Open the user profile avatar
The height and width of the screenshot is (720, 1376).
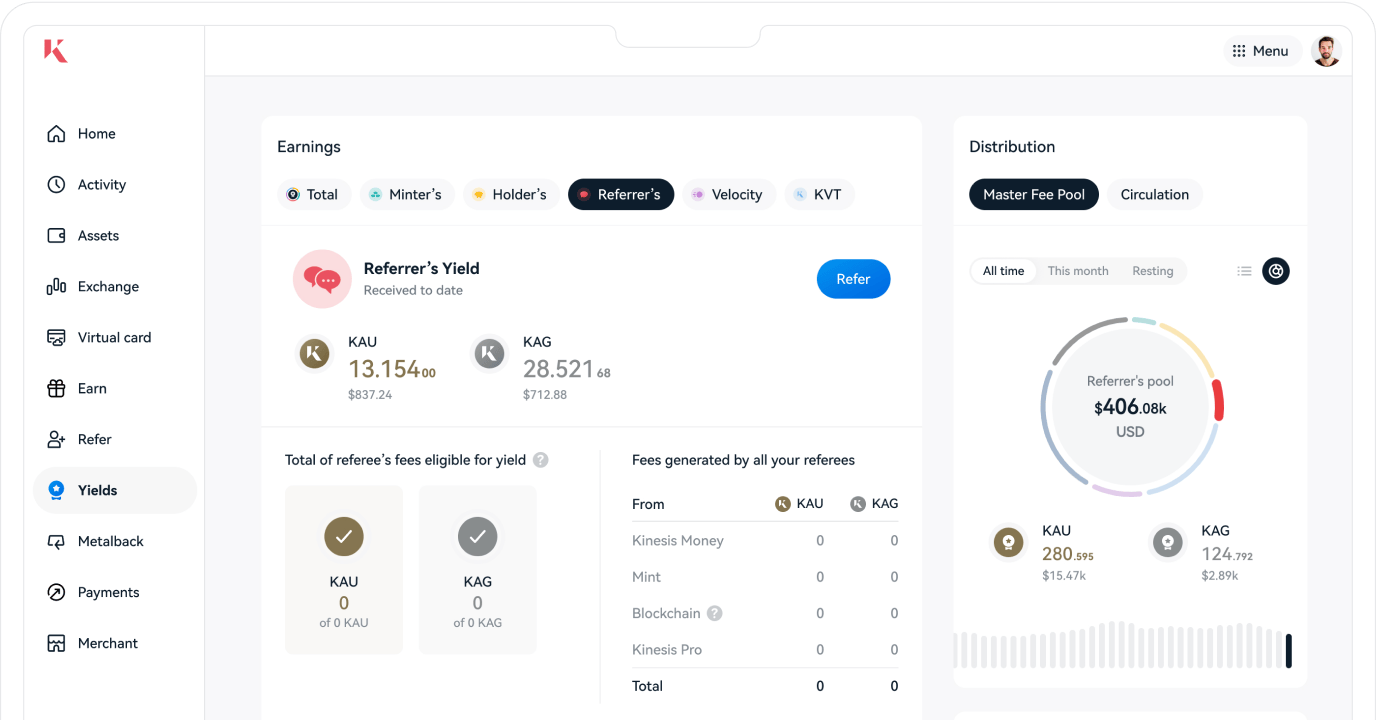(x=1326, y=51)
